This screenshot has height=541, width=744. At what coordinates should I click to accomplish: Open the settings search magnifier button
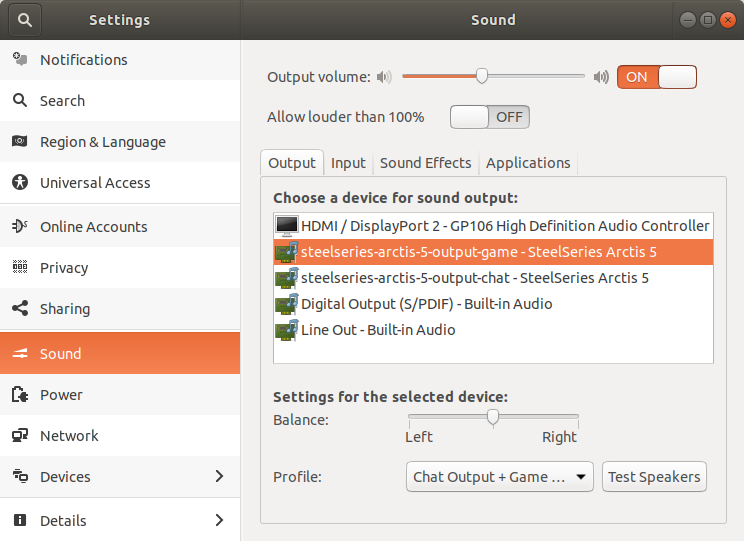[25, 20]
